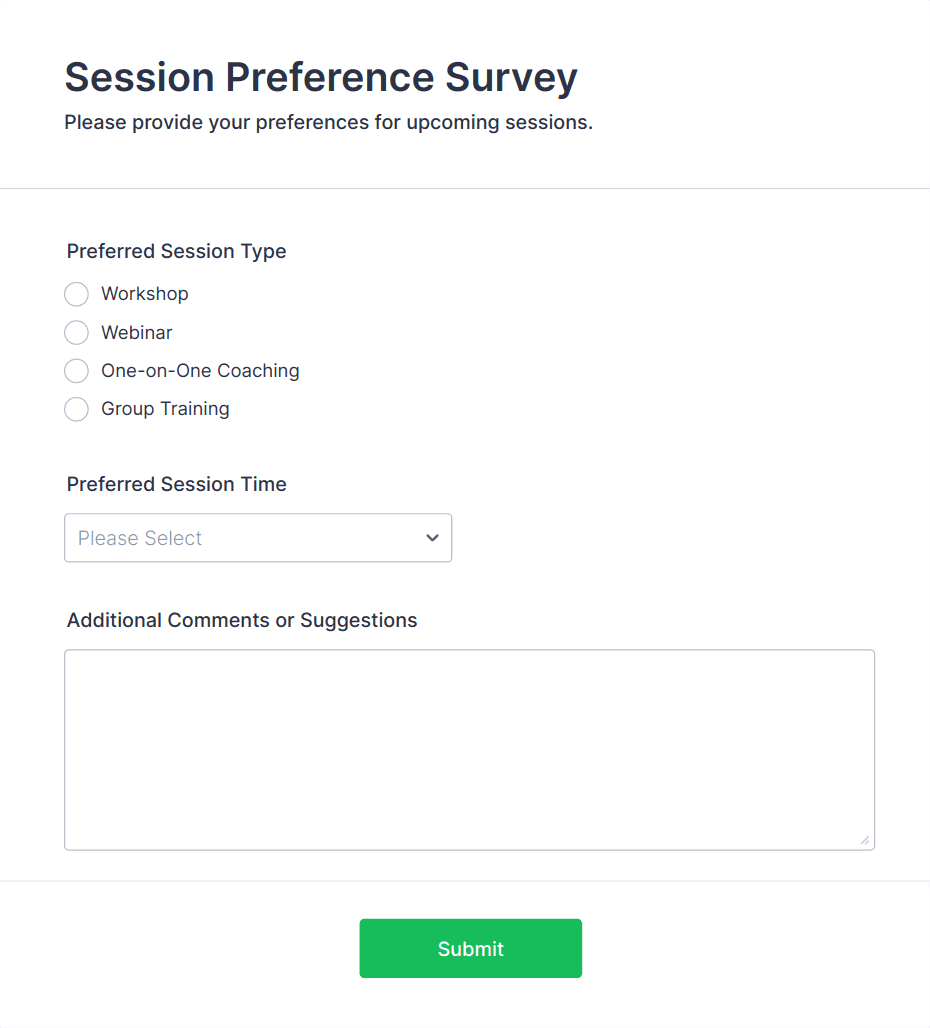This screenshot has height=1028, width=930.
Task: Click the Group Training label text
Action: 165,409
